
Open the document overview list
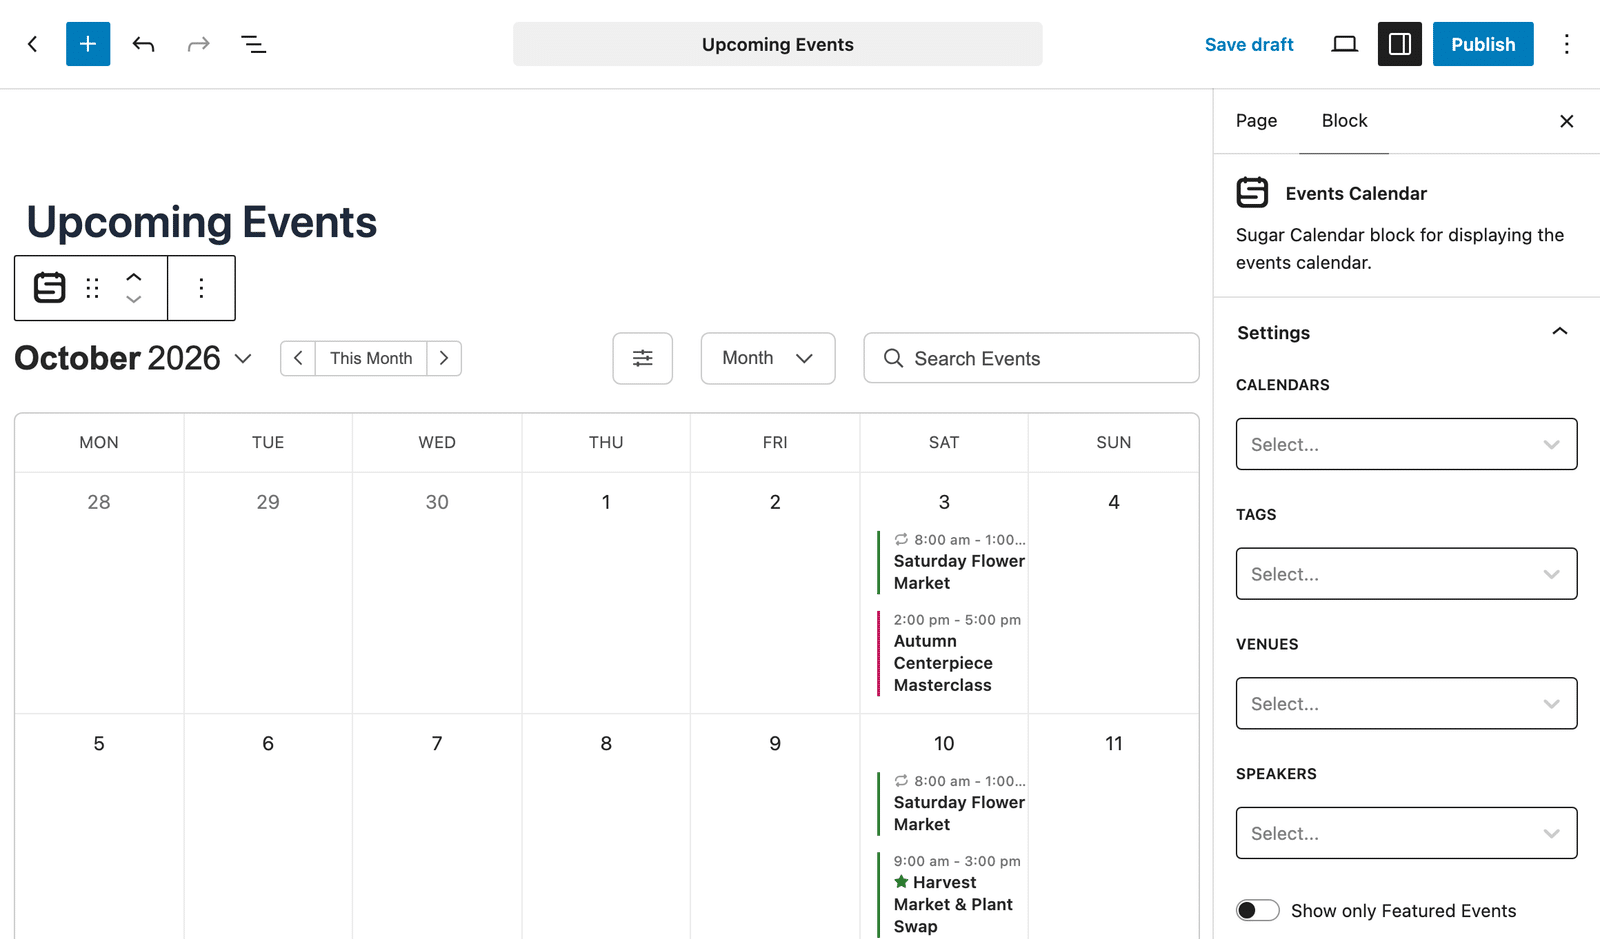[x=253, y=44]
